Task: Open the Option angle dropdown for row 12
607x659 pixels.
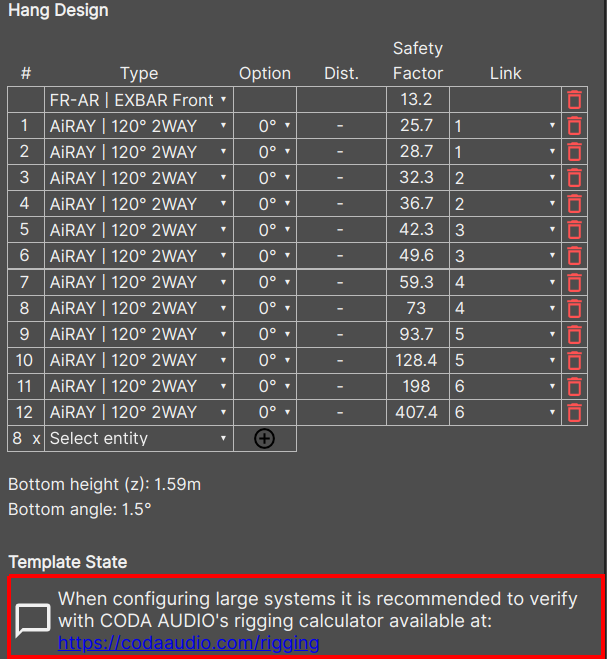Action: 265,412
